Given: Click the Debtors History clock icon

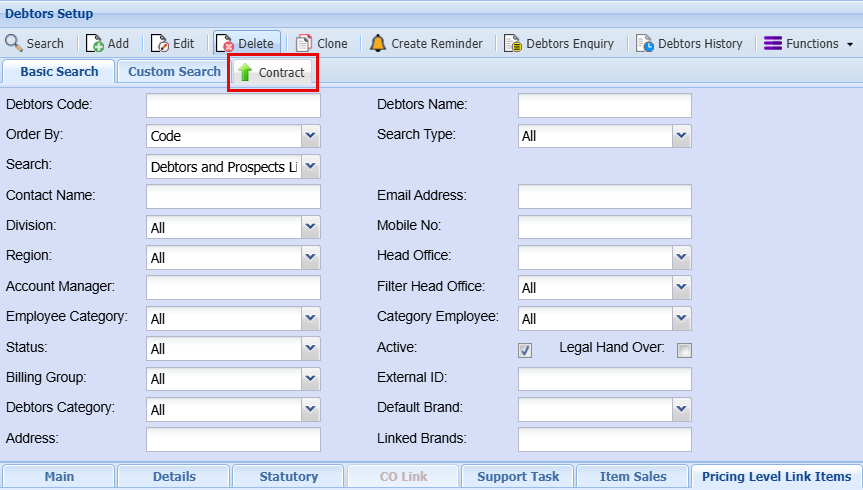Looking at the screenshot, I should [x=644, y=43].
